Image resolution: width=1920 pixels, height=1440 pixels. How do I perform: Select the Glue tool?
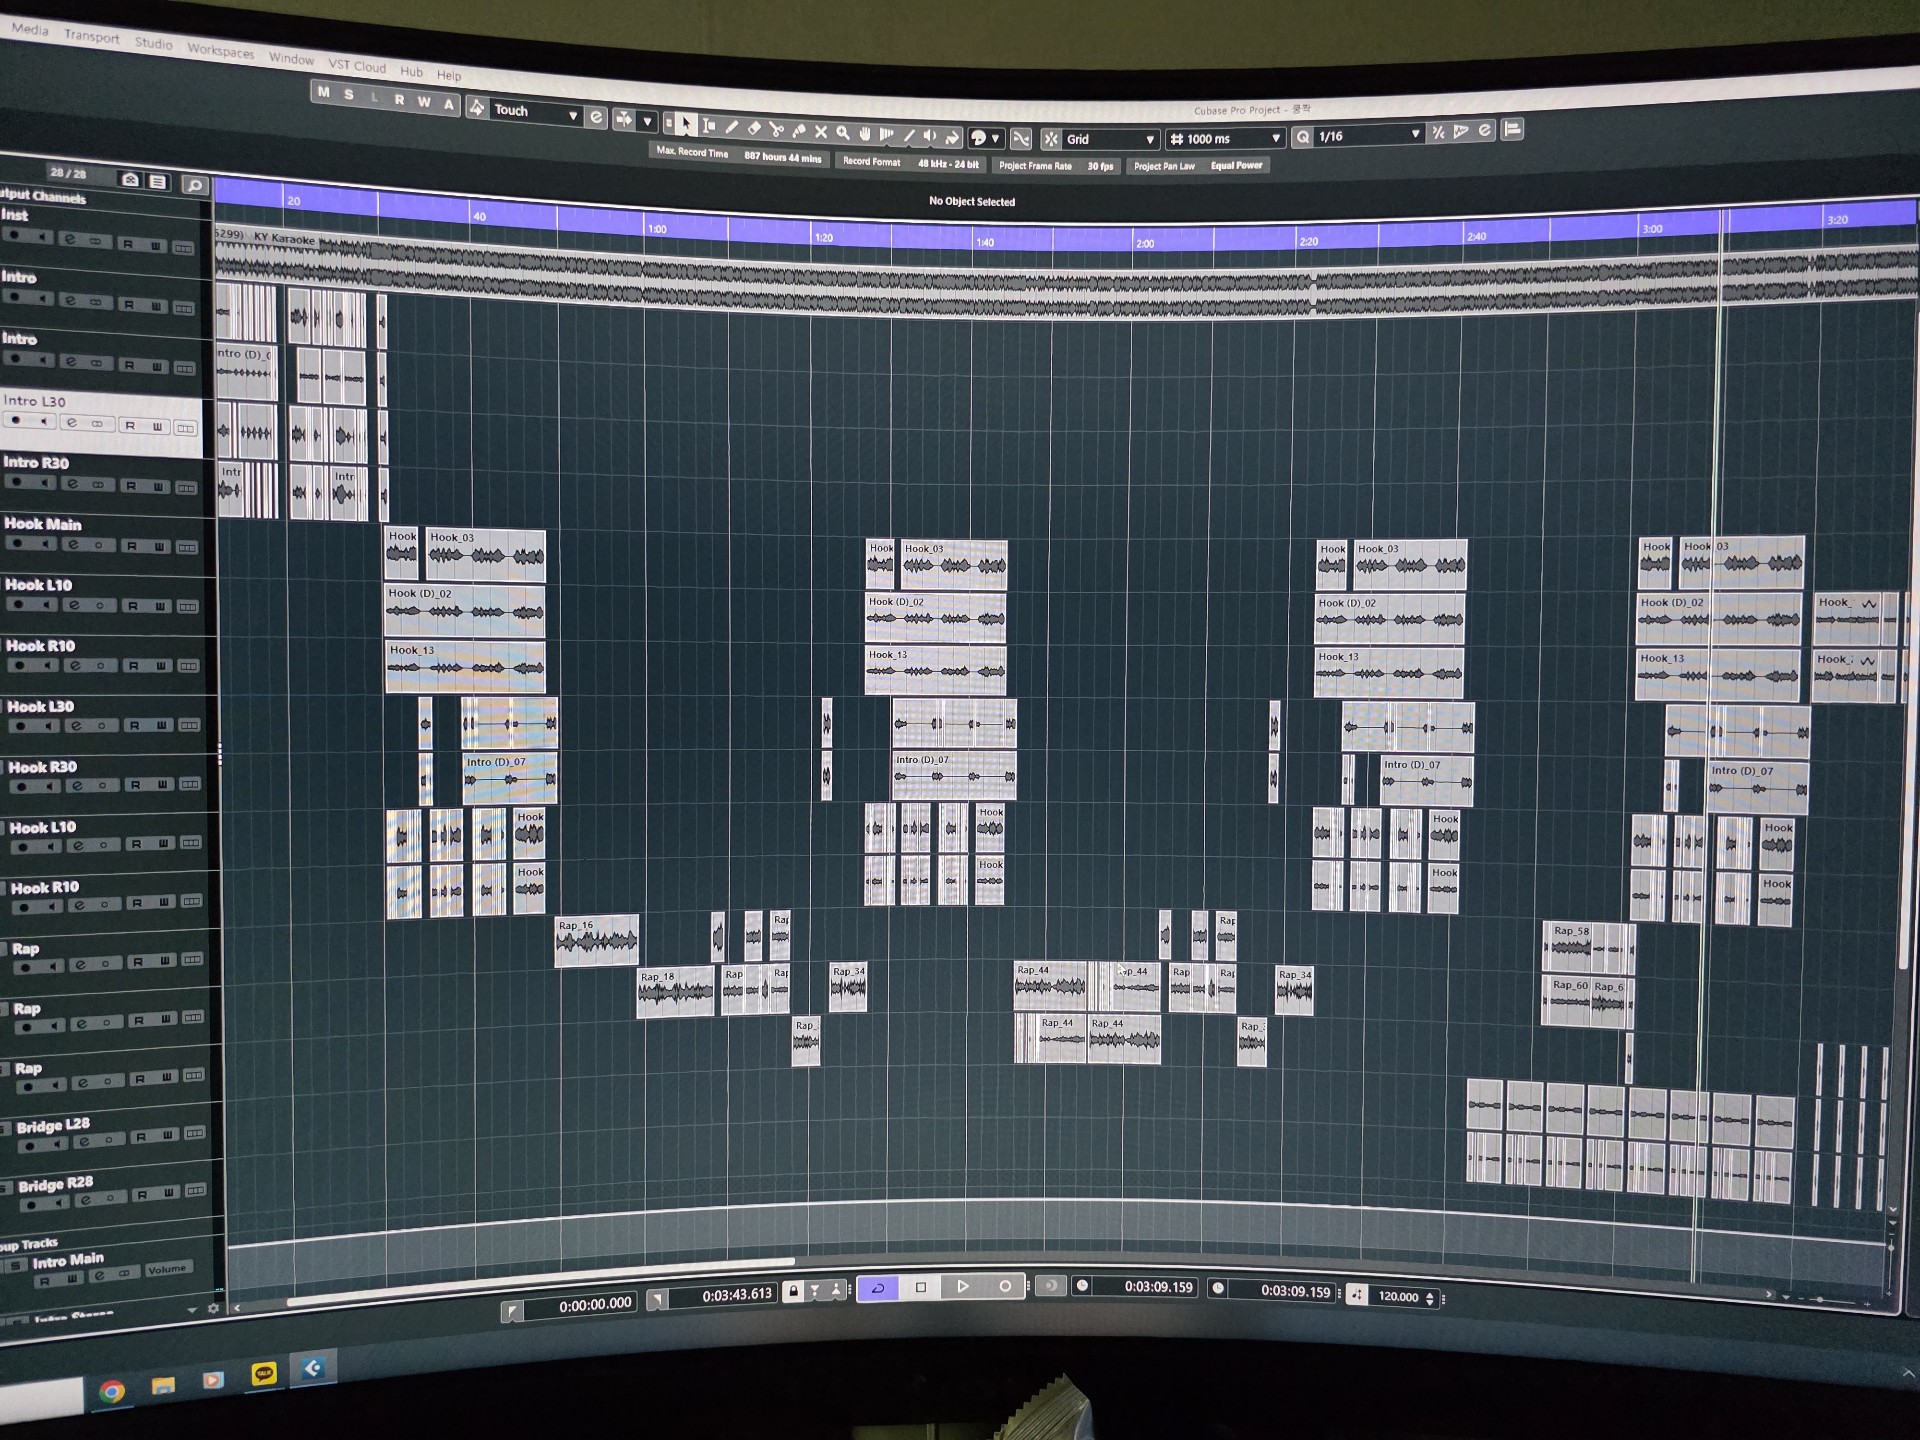(798, 131)
